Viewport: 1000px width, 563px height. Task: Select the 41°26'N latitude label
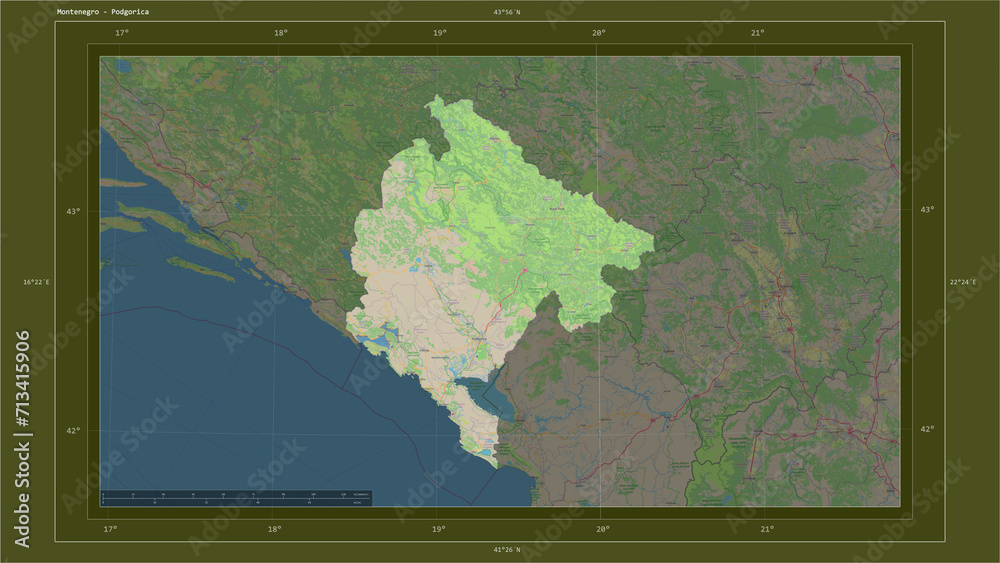point(506,550)
